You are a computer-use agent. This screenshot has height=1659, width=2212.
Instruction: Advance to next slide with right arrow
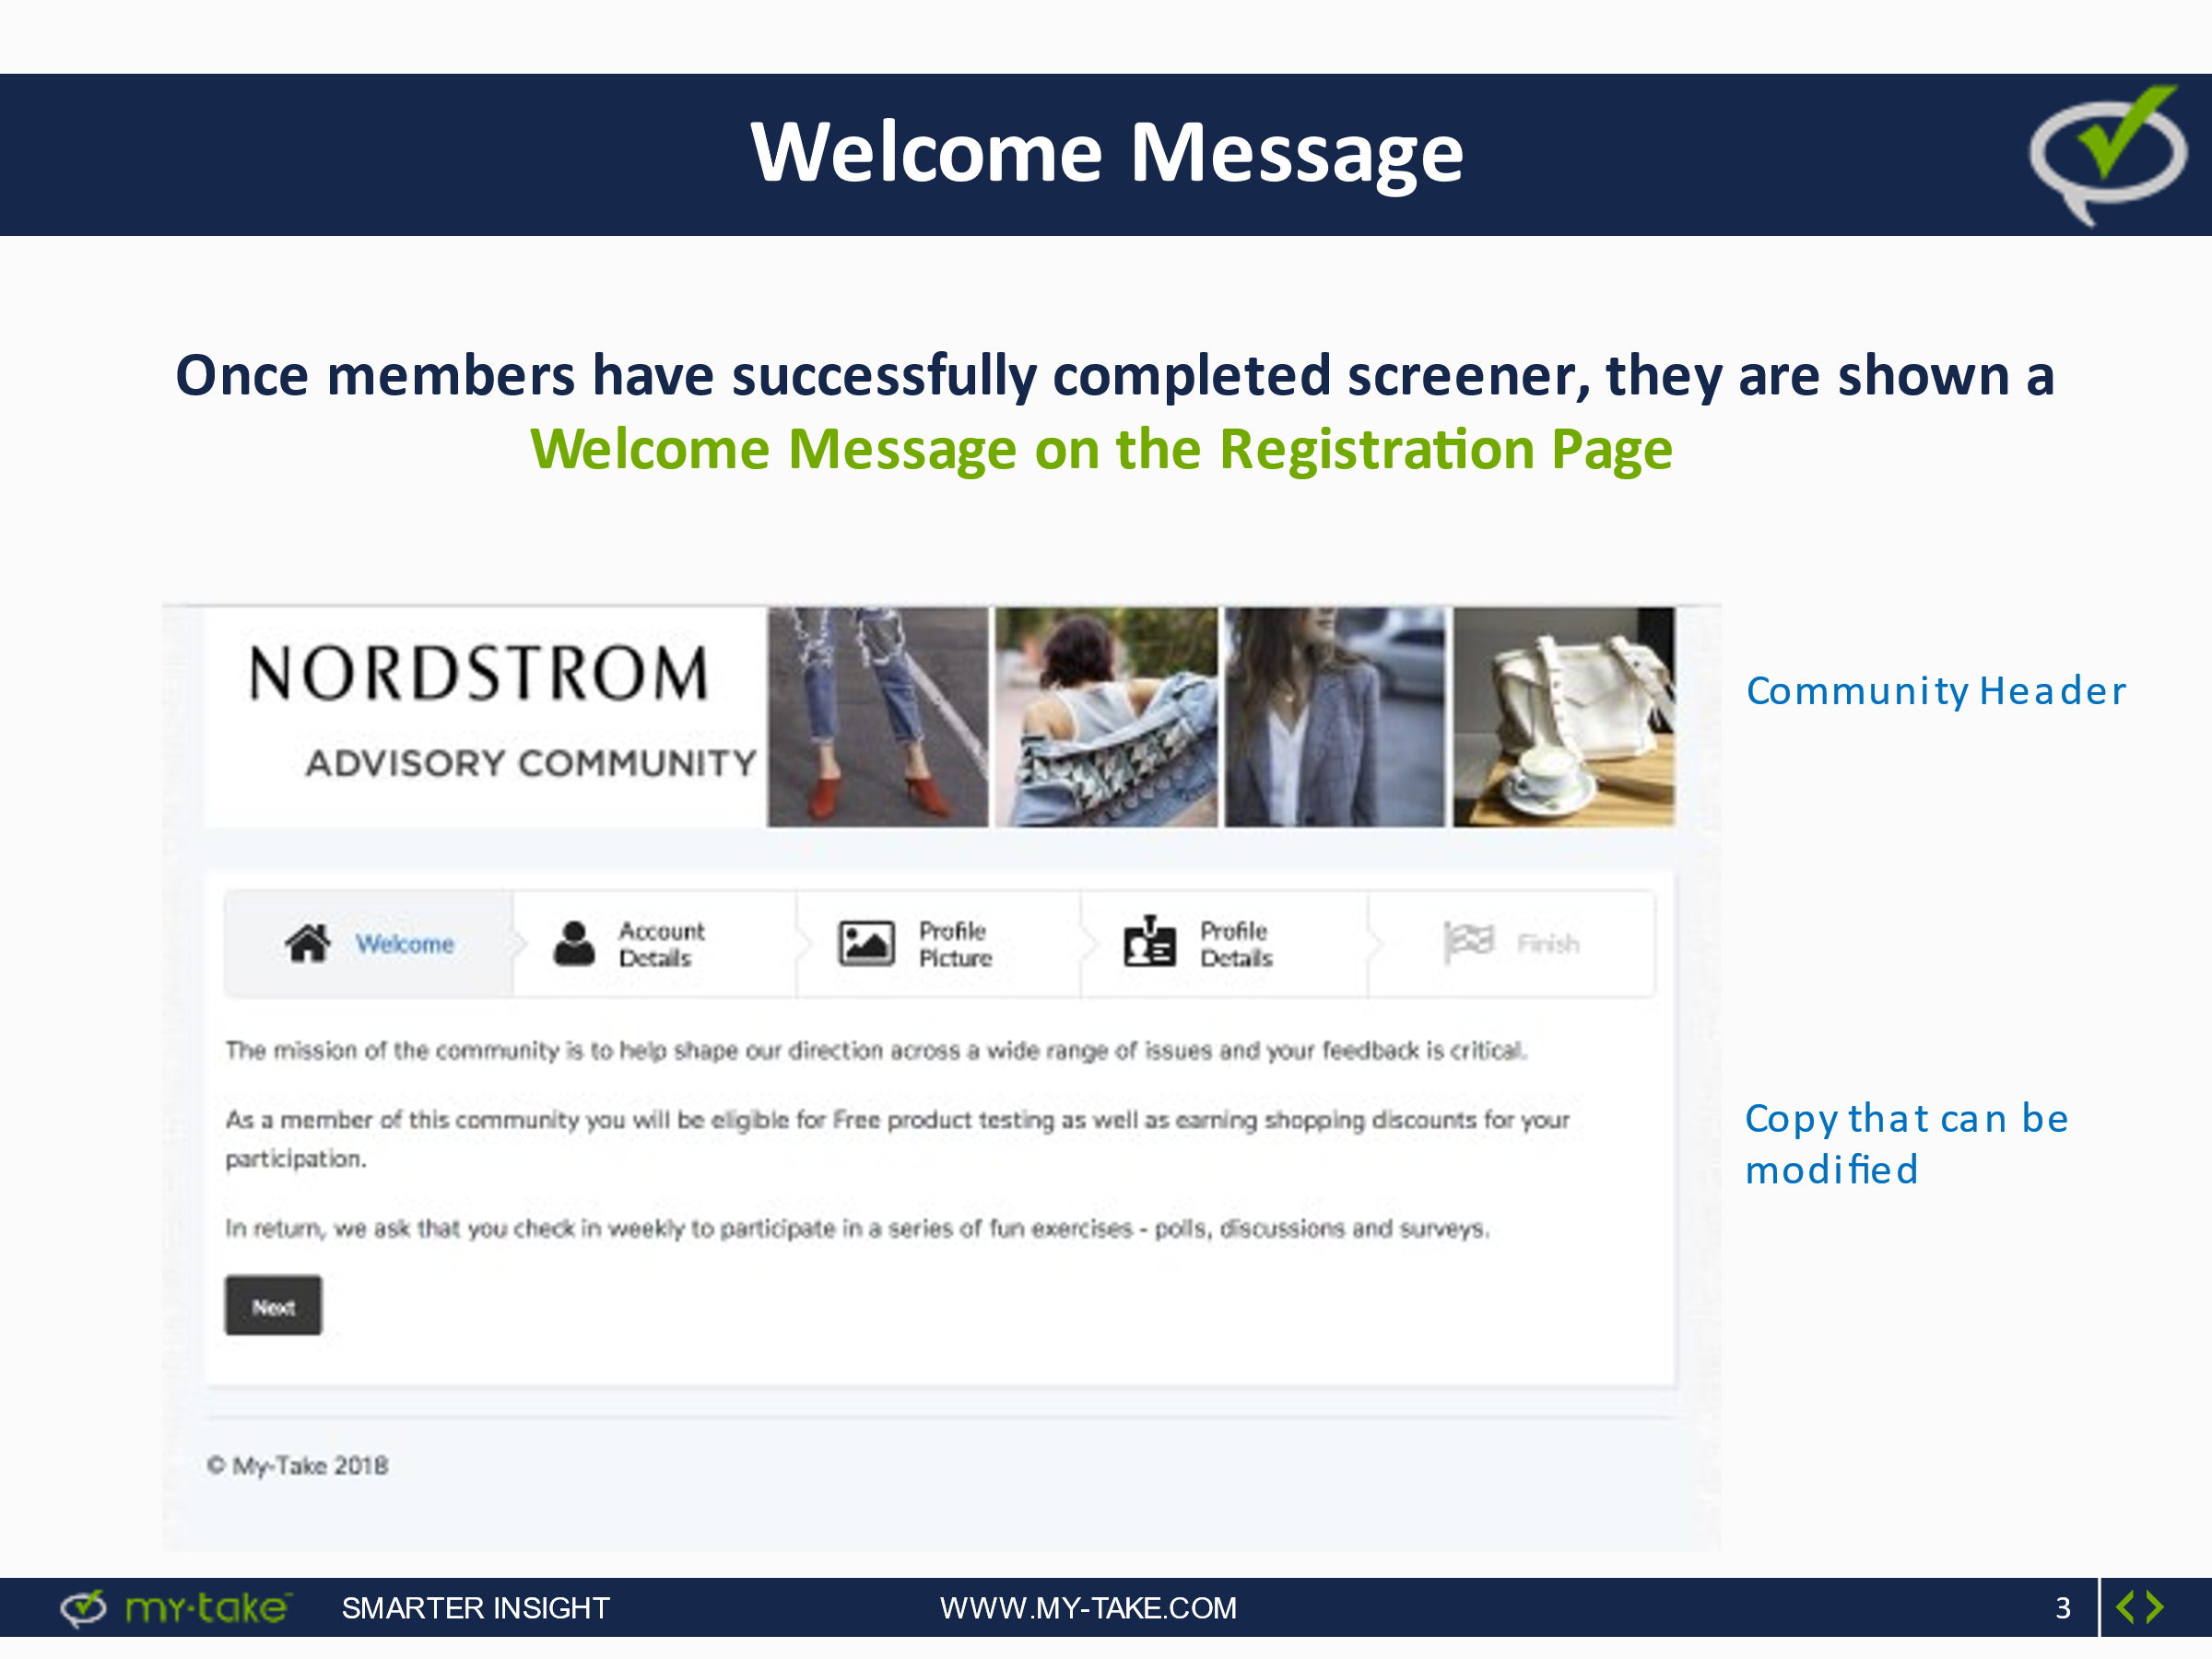tap(2156, 1608)
